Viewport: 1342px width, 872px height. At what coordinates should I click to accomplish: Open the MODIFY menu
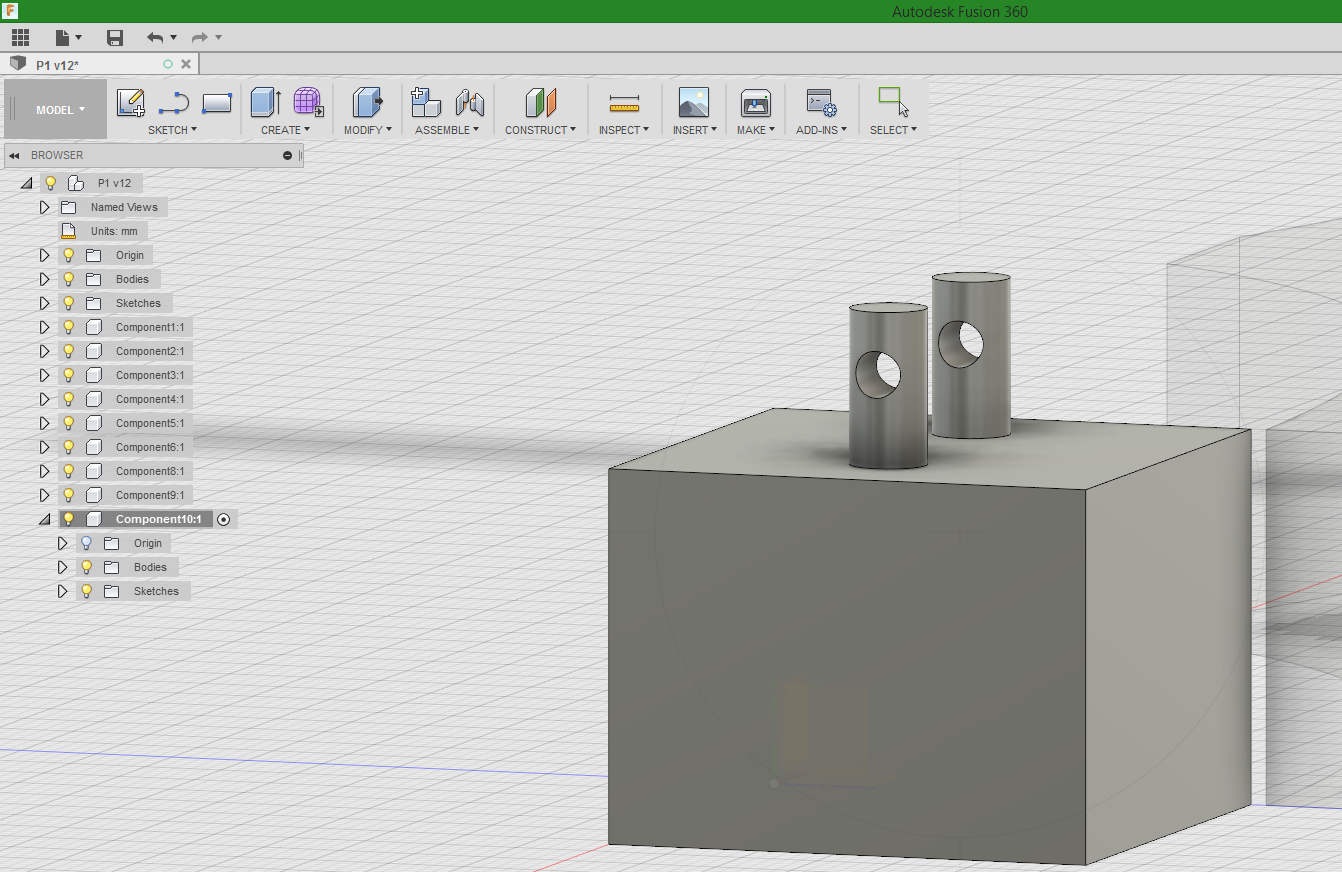[x=368, y=130]
